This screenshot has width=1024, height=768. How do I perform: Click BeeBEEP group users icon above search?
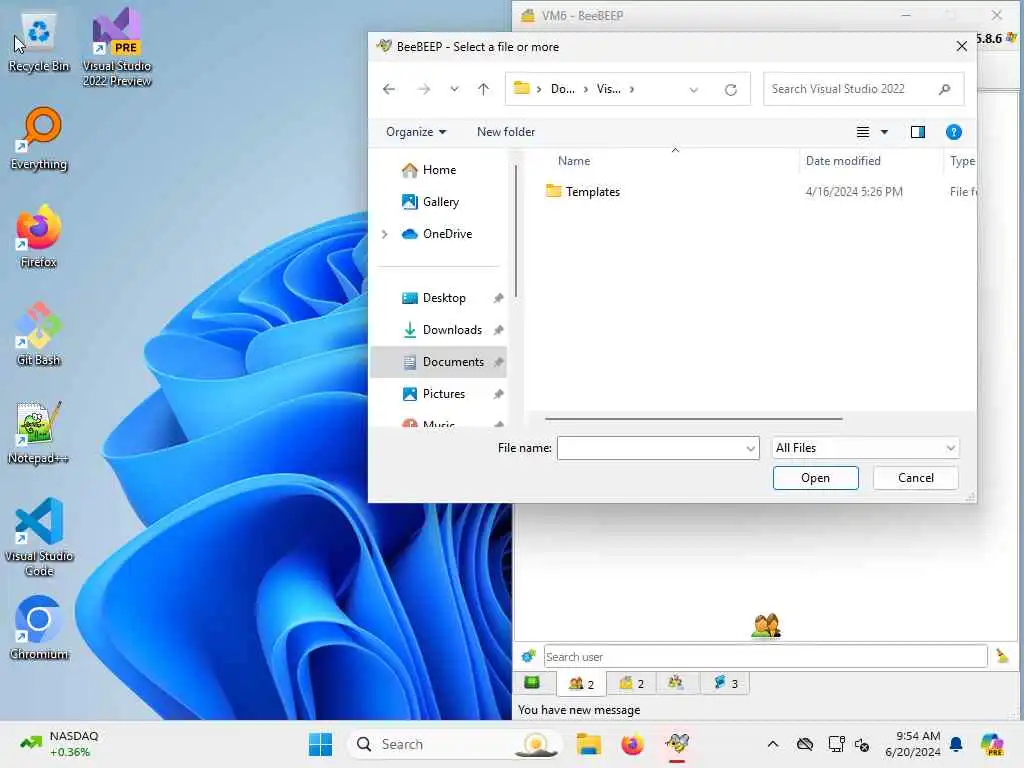point(766,625)
